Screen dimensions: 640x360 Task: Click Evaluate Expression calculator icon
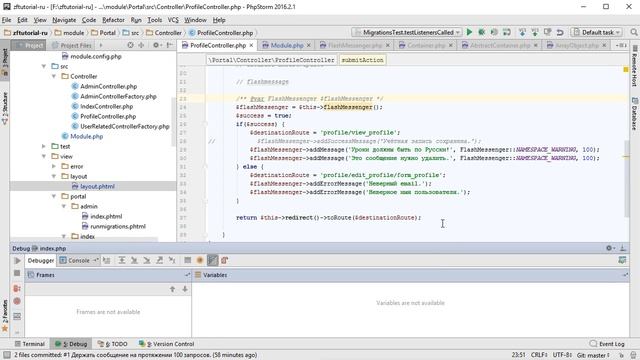click(187, 260)
